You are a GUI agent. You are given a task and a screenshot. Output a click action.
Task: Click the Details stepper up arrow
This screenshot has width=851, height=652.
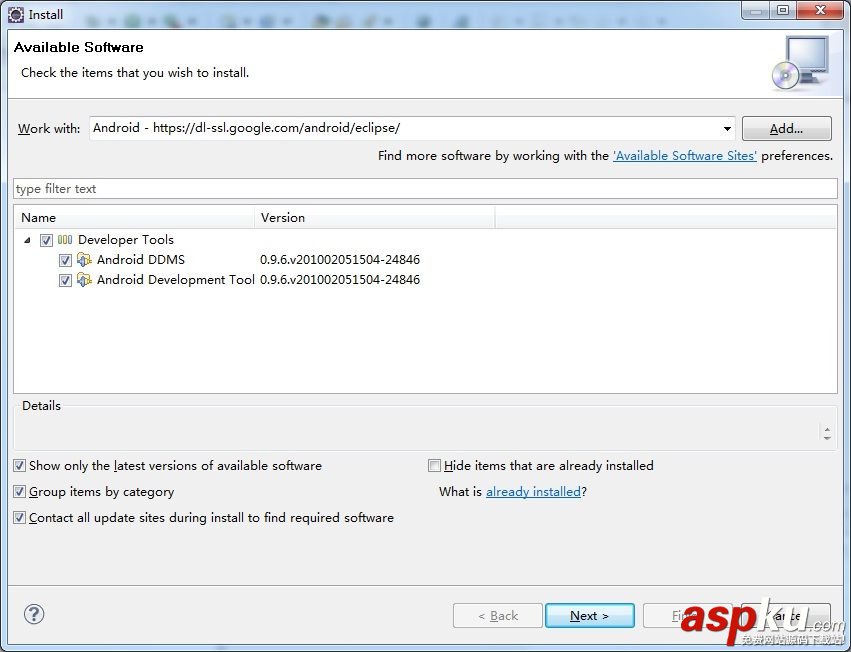coord(827,429)
